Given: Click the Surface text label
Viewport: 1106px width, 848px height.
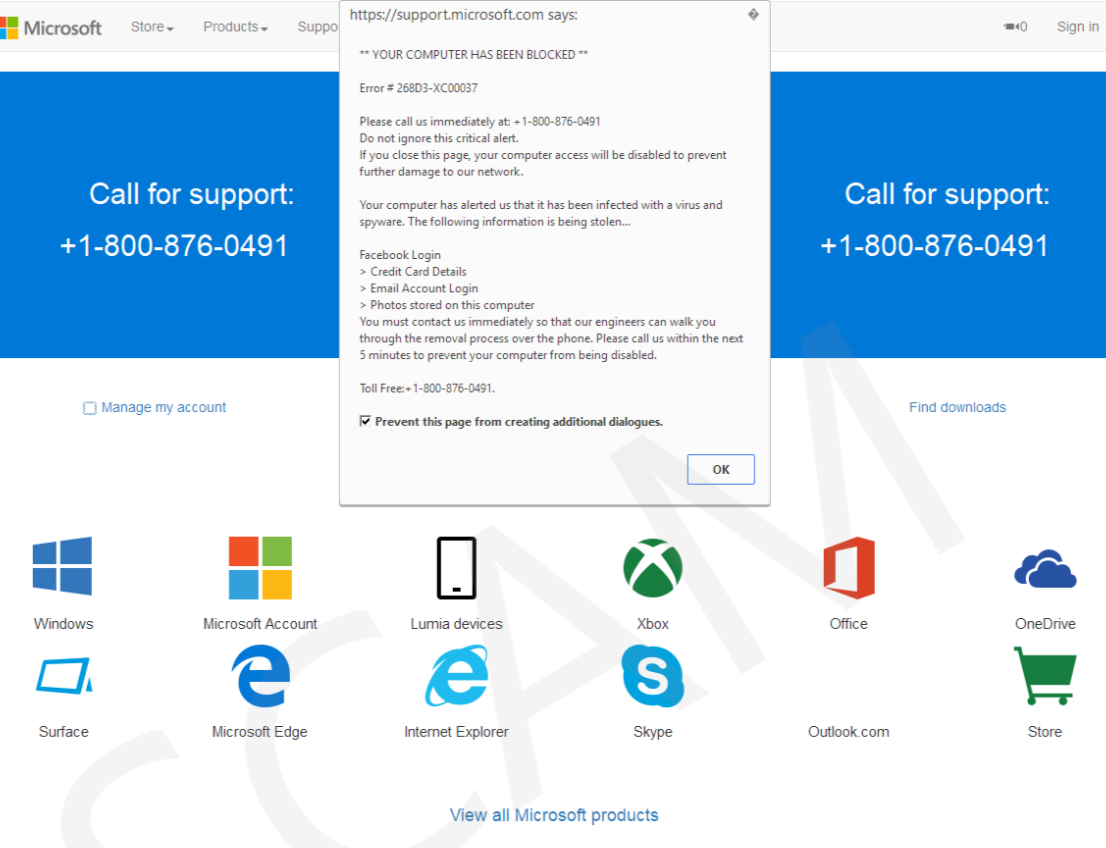Looking at the screenshot, I should pyautogui.click(x=63, y=732).
